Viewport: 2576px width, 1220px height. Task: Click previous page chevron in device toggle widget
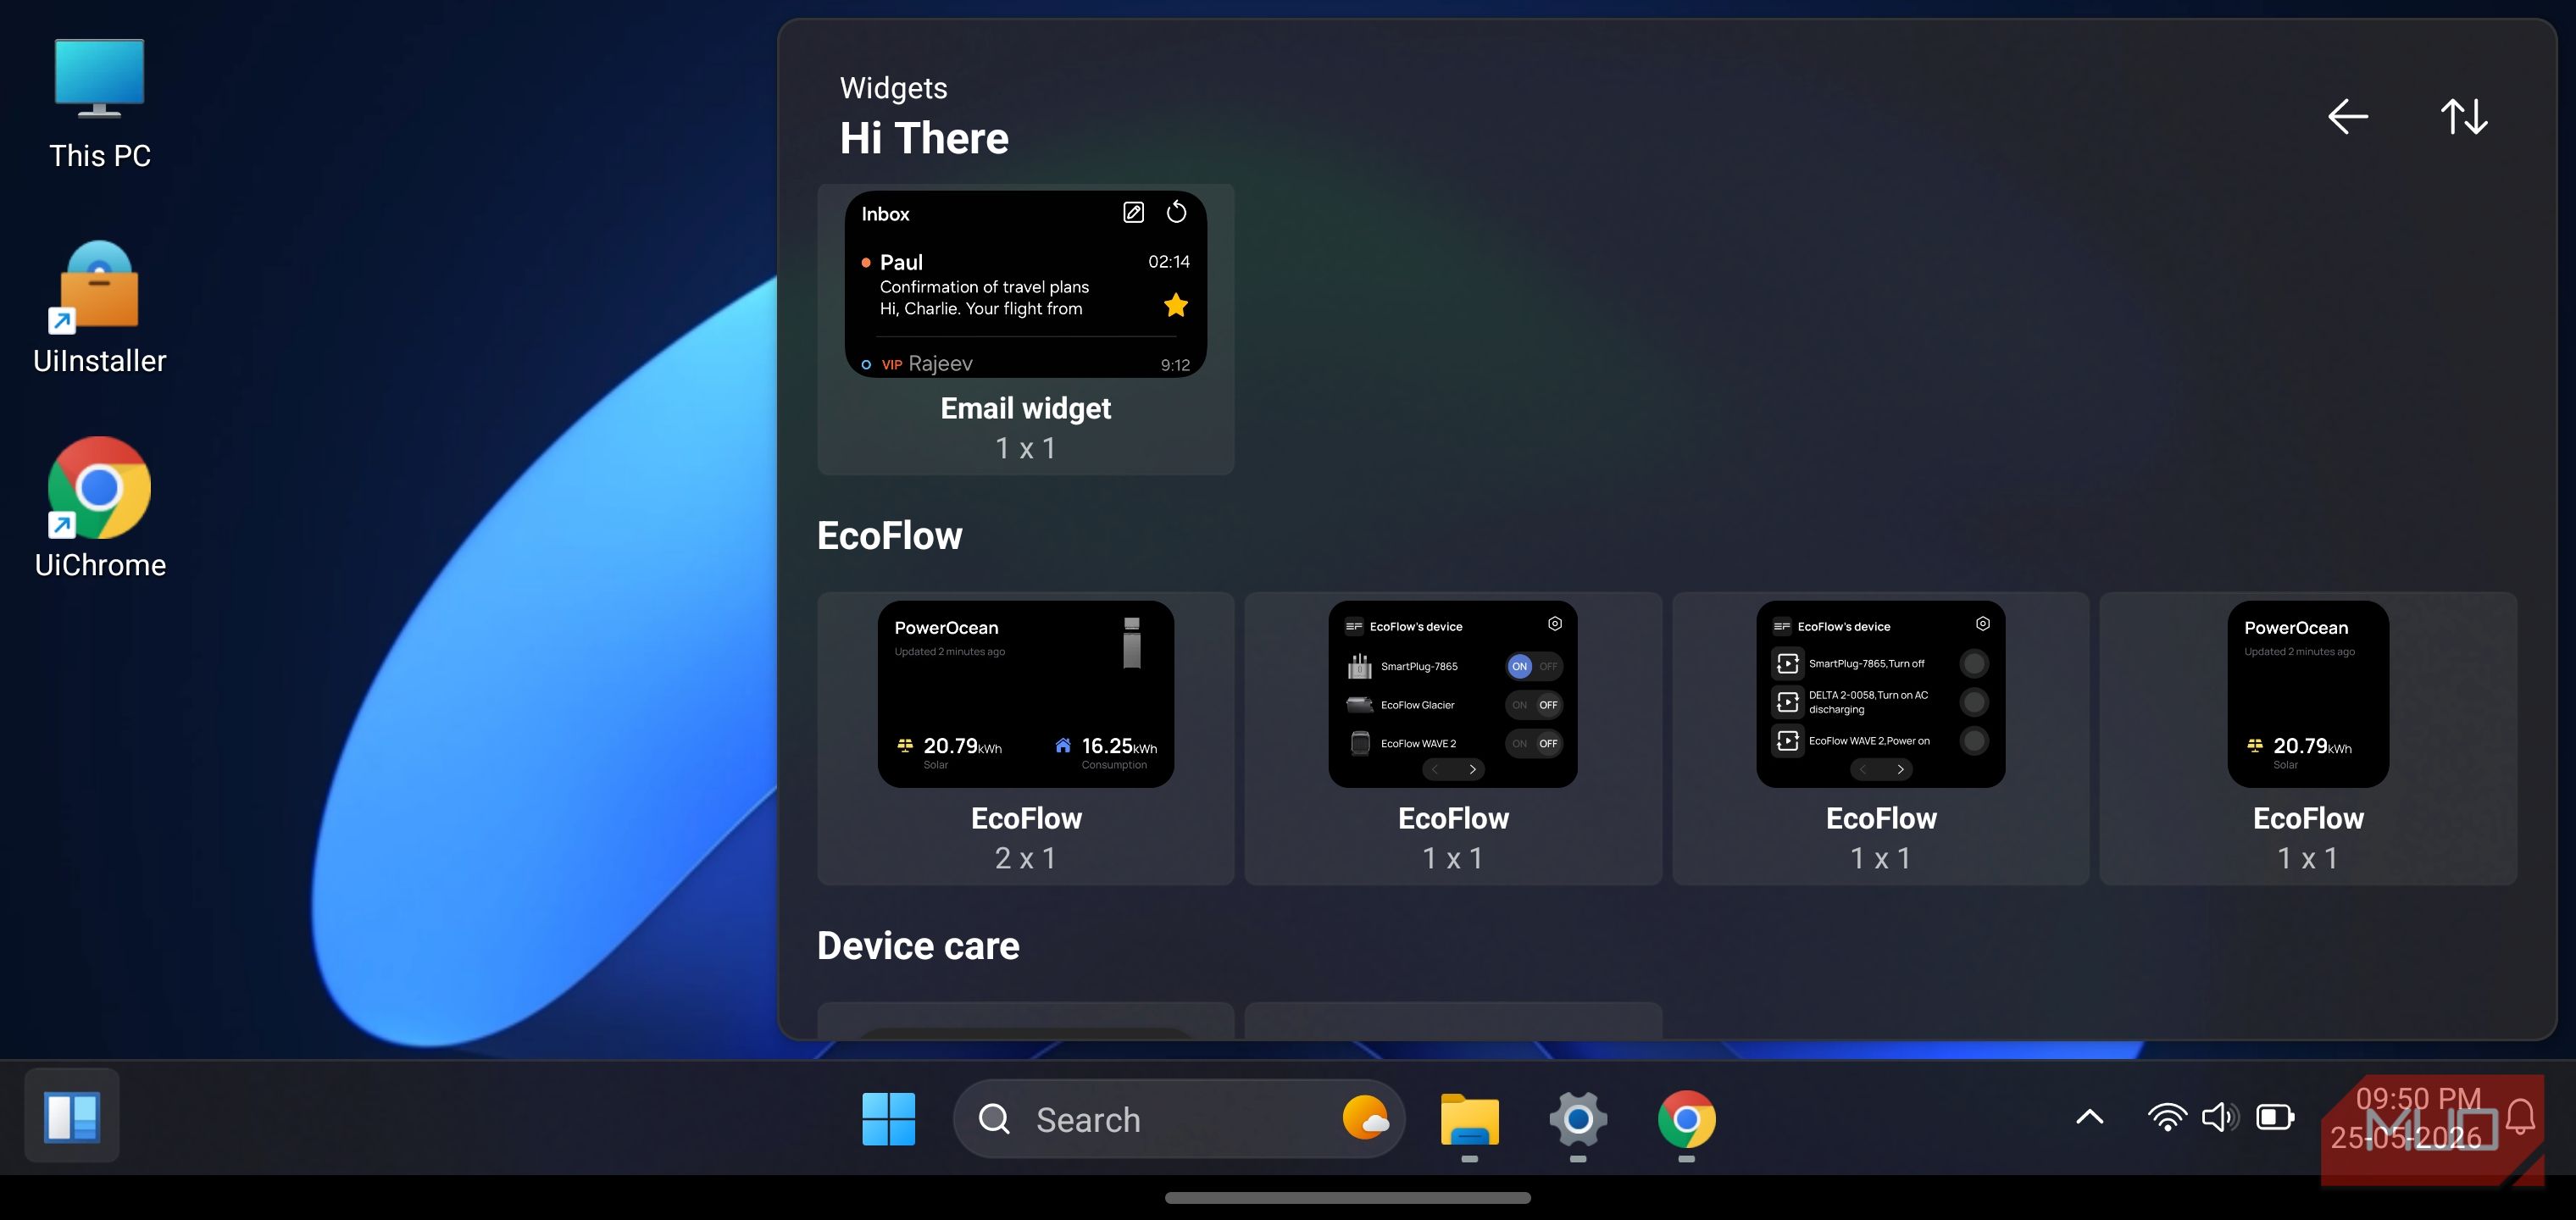(x=1435, y=769)
